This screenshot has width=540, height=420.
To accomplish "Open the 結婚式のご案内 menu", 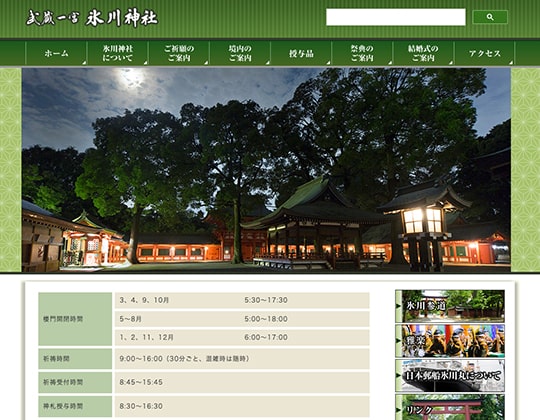I will [423, 53].
